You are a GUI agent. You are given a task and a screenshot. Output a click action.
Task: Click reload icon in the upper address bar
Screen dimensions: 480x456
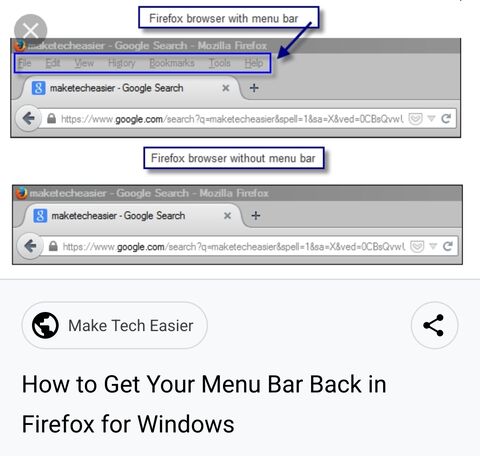[446, 118]
